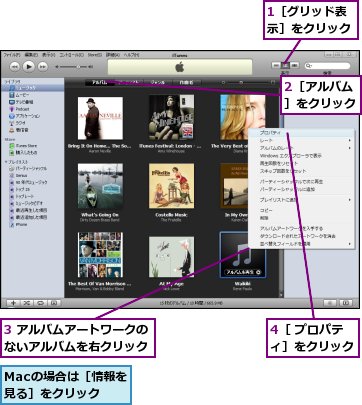Switch to Cover Flow view button

click(295, 66)
